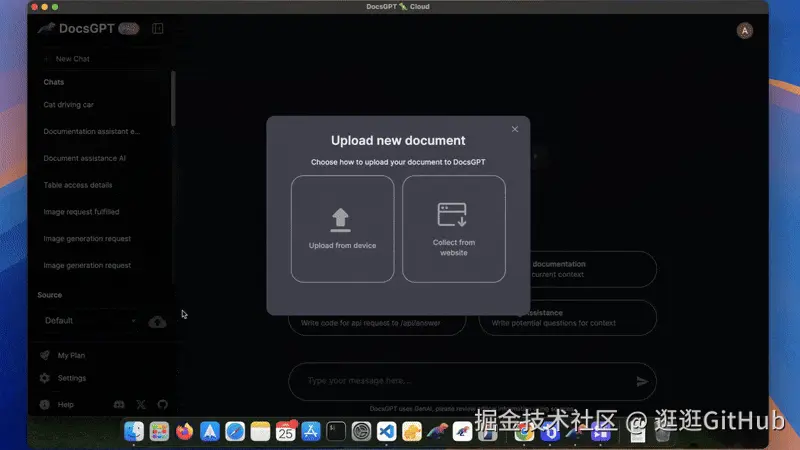Open the user avatar menu
Viewport: 800px width, 450px height.
pos(744,31)
